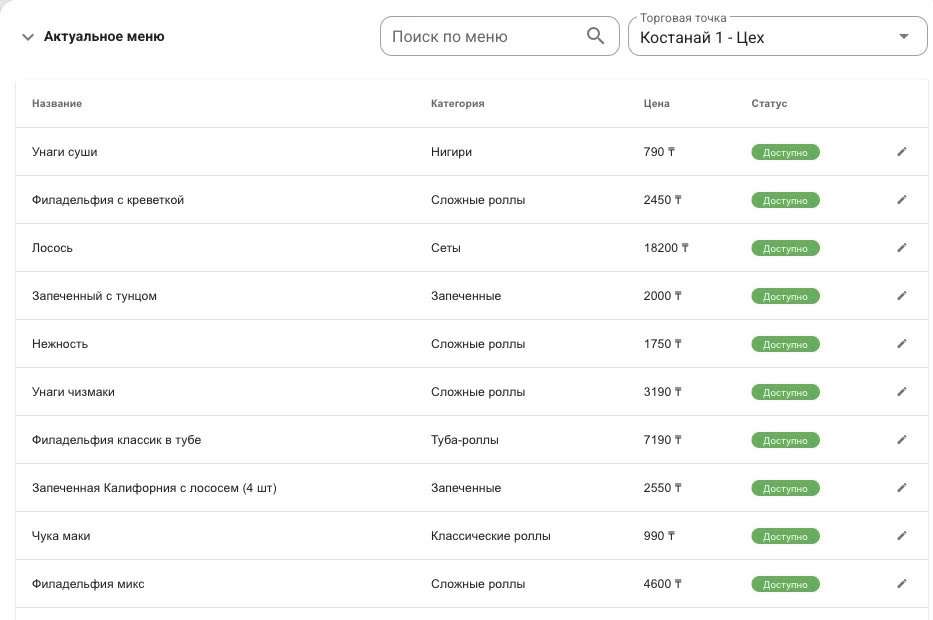This screenshot has height=620, width=933.
Task: Edit the Филадельфия с креветкой row
Action: click(901, 200)
